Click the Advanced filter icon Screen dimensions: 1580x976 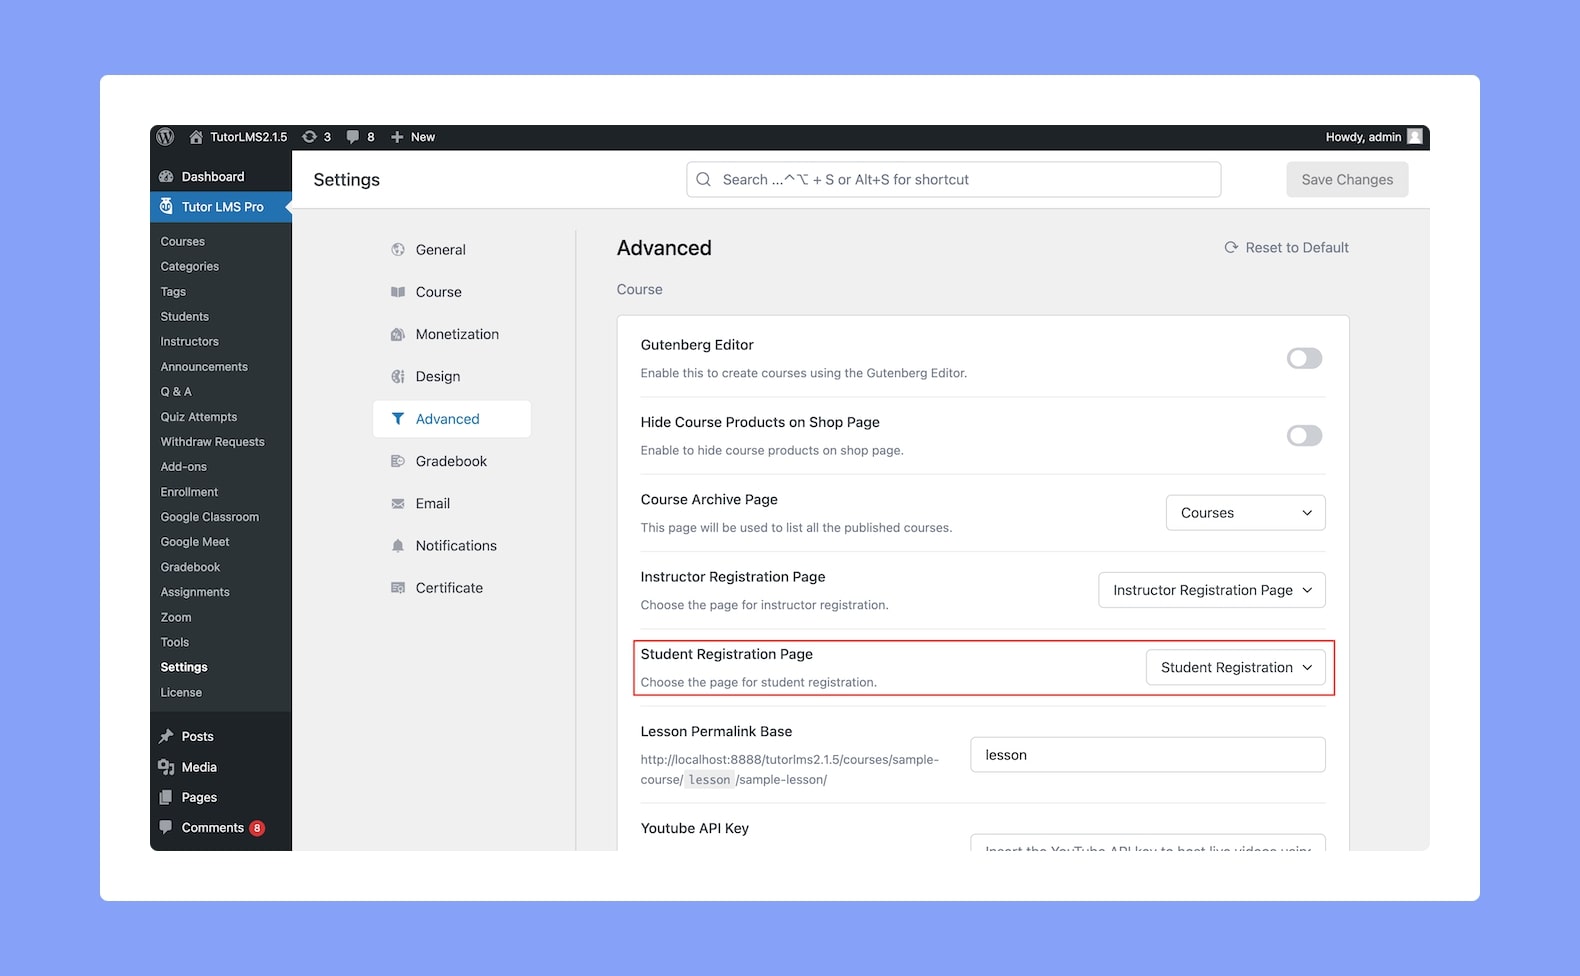tap(398, 419)
